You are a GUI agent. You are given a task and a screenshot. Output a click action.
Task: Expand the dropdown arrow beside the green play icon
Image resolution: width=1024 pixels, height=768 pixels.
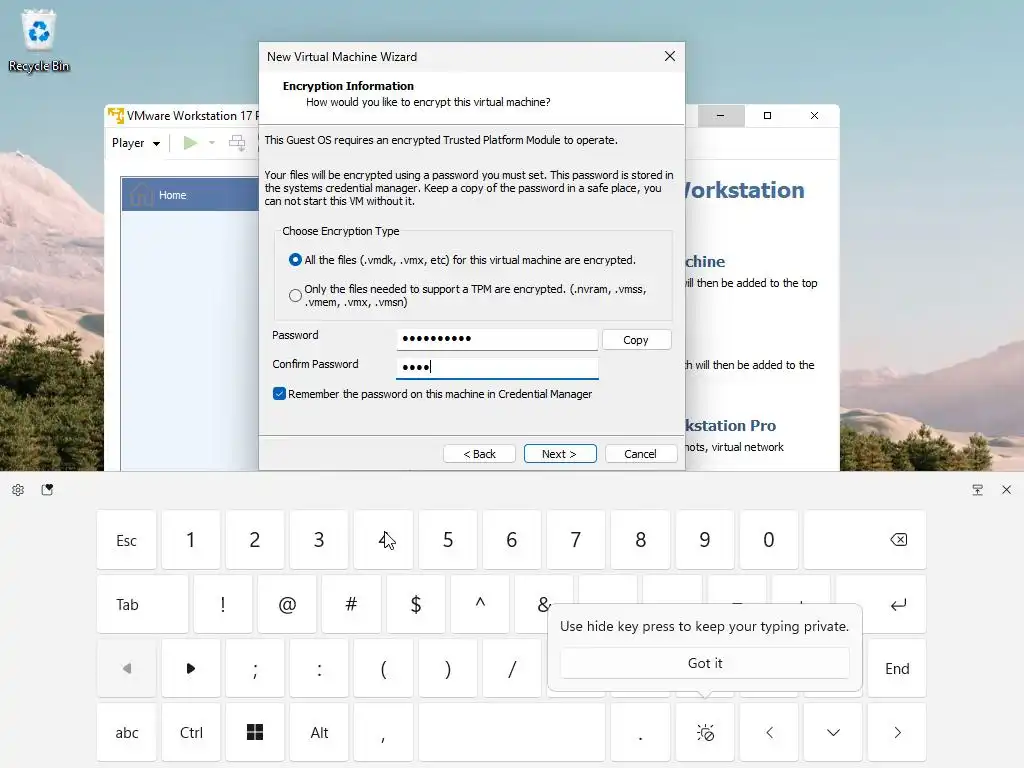212,143
